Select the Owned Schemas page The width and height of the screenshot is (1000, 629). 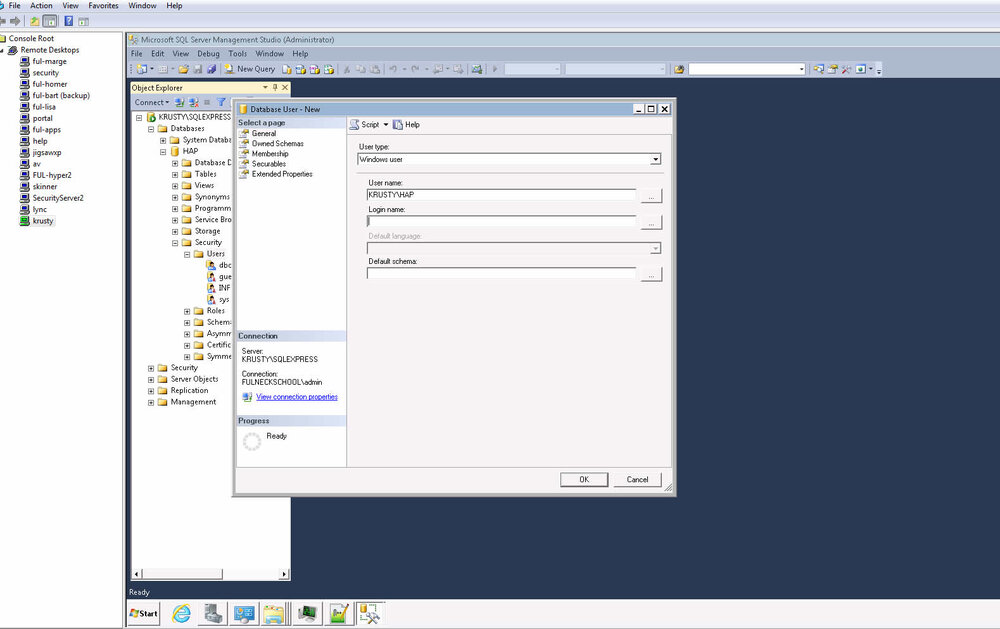[x=277, y=144]
